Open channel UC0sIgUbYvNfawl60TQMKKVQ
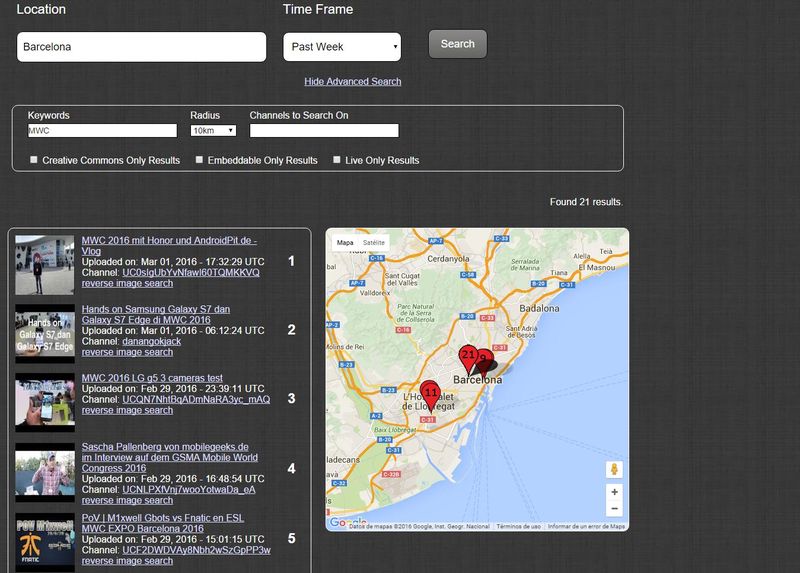Screen dimensions: 800x573 pyautogui.click(x=191, y=272)
